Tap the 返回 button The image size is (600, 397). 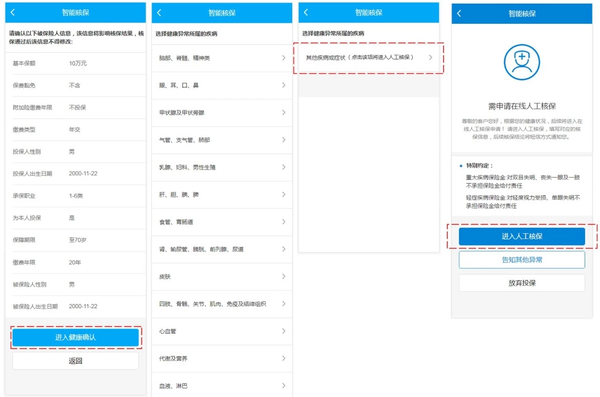tap(76, 361)
